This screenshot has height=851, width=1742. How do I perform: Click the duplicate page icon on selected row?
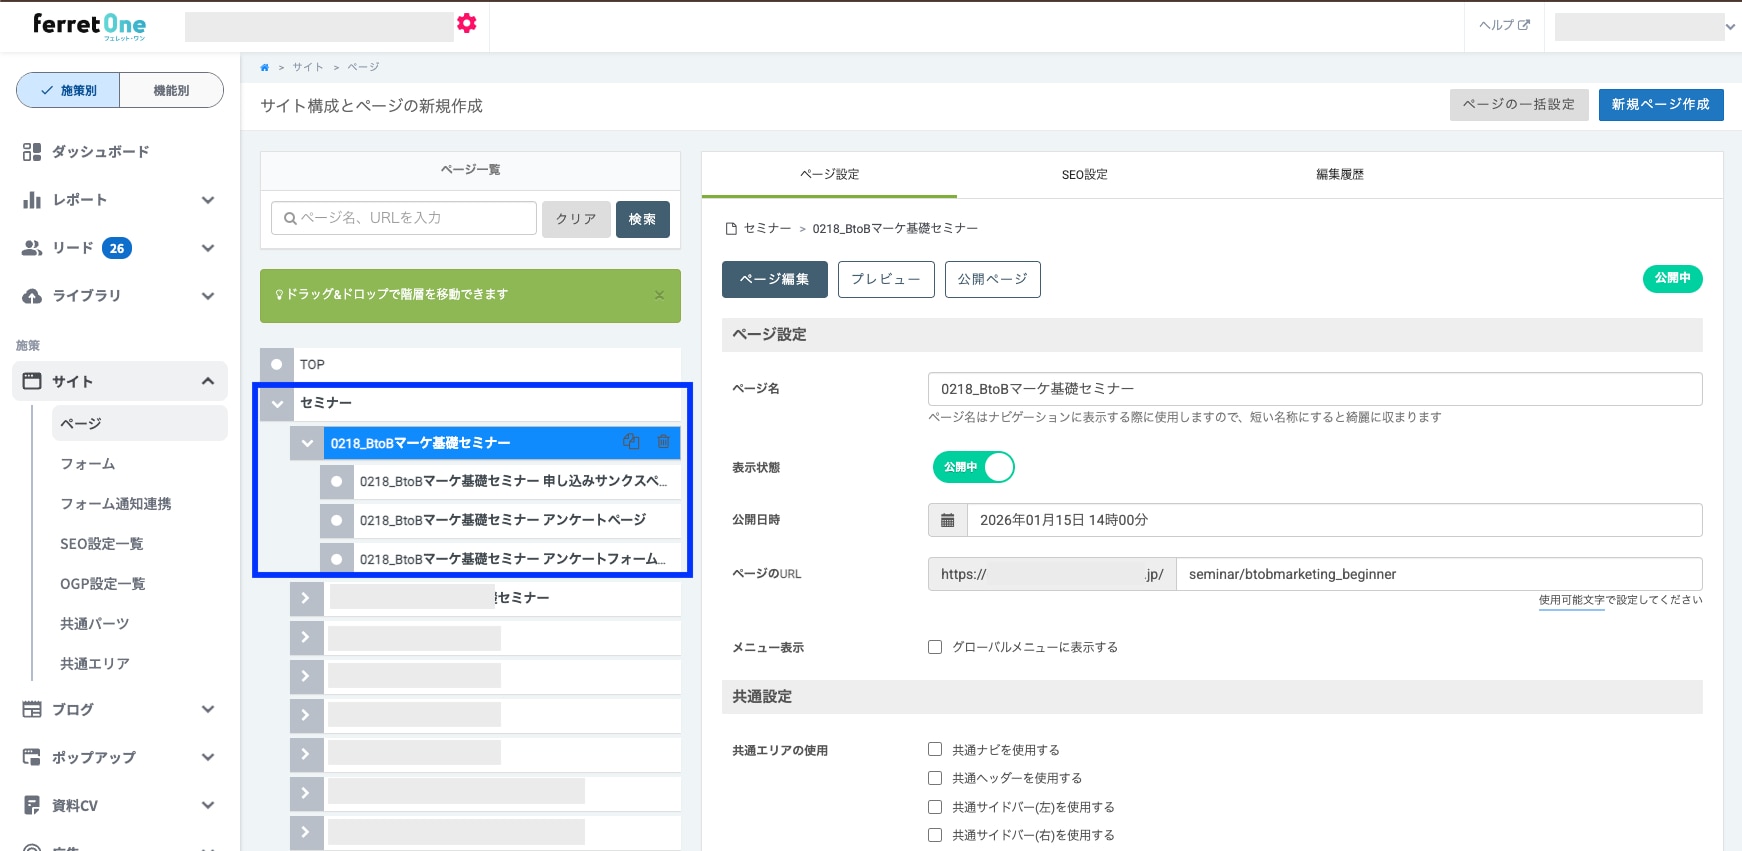631,442
